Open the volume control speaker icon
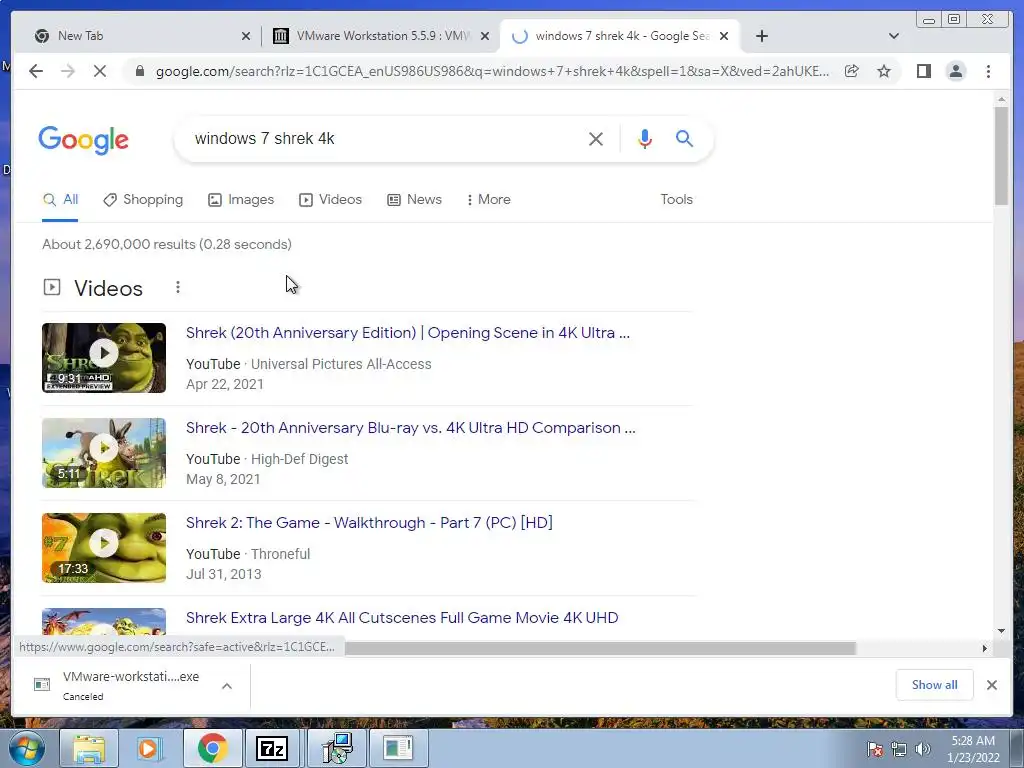Image resolution: width=1024 pixels, height=768 pixels. pyautogui.click(x=923, y=749)
